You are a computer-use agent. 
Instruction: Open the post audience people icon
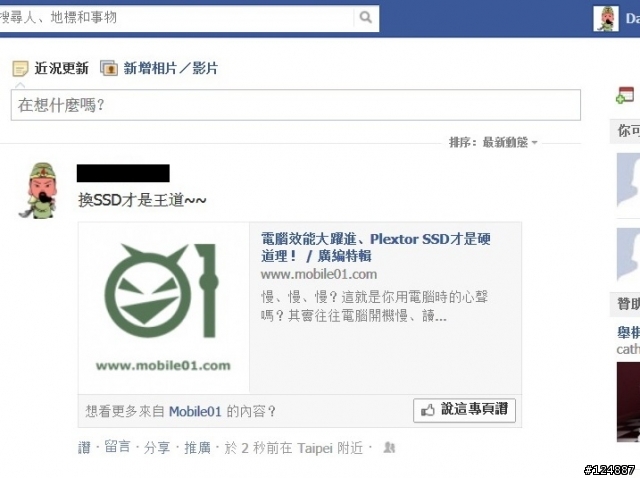tap(389, 448)
